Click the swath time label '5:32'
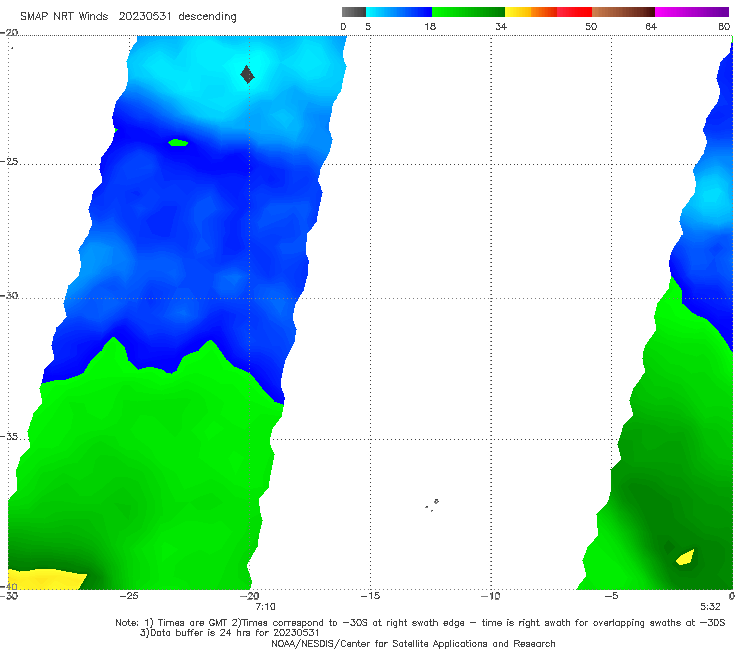This screenshot has height=650, width=740. tap(710, 607)
